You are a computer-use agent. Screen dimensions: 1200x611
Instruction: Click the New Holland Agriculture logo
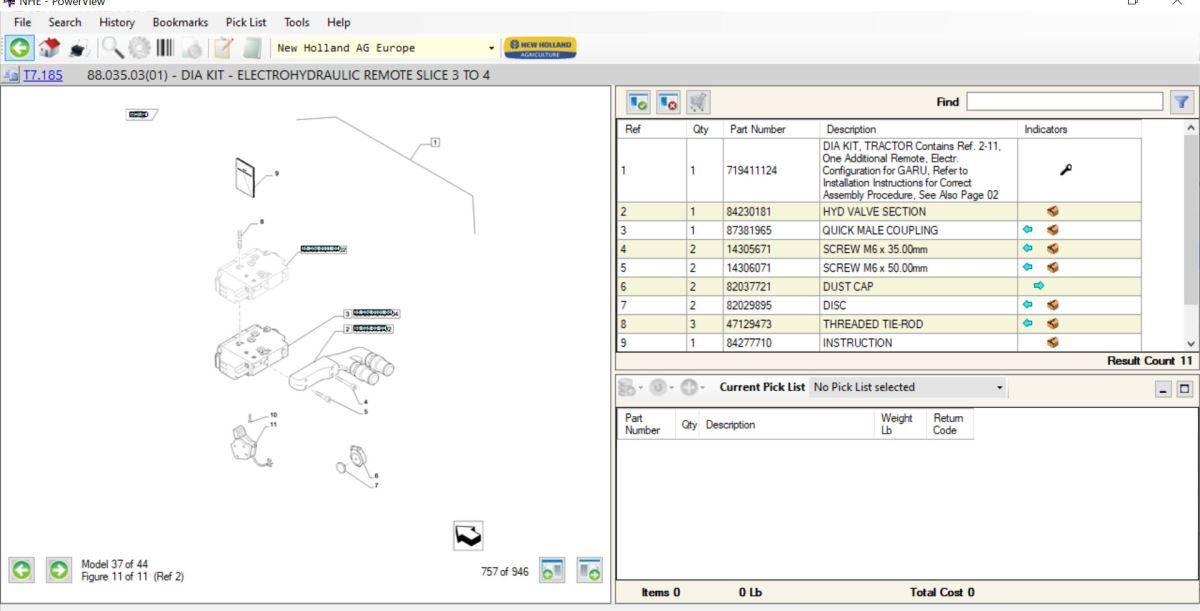[x=540, y=47]
